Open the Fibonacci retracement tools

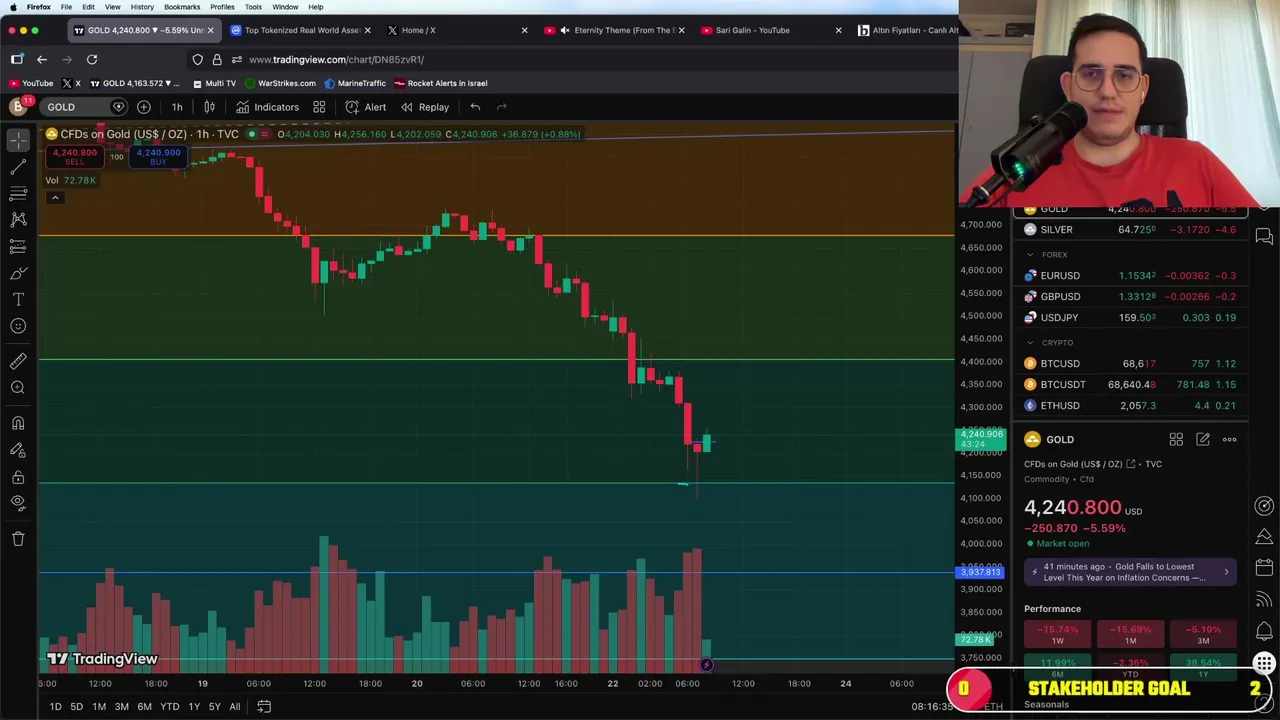pyautogui.click(x=18, y=193)
